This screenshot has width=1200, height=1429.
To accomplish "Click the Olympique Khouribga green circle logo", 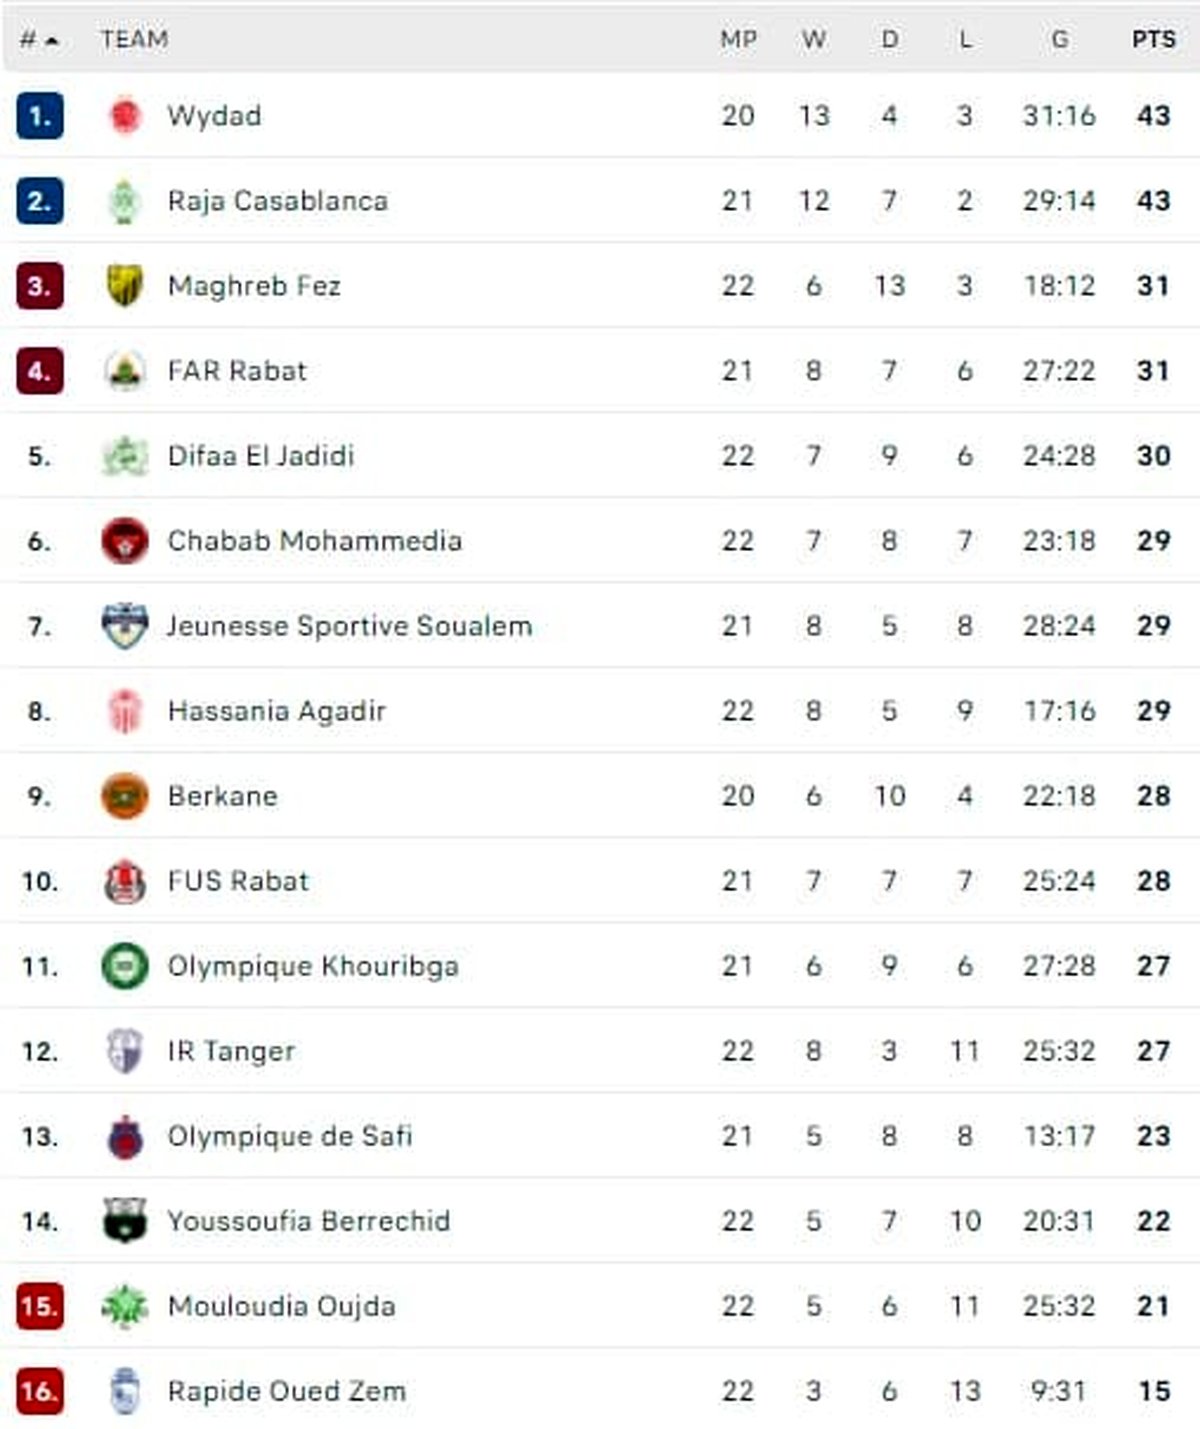I will pyautogui.click(x=125, y=966).
